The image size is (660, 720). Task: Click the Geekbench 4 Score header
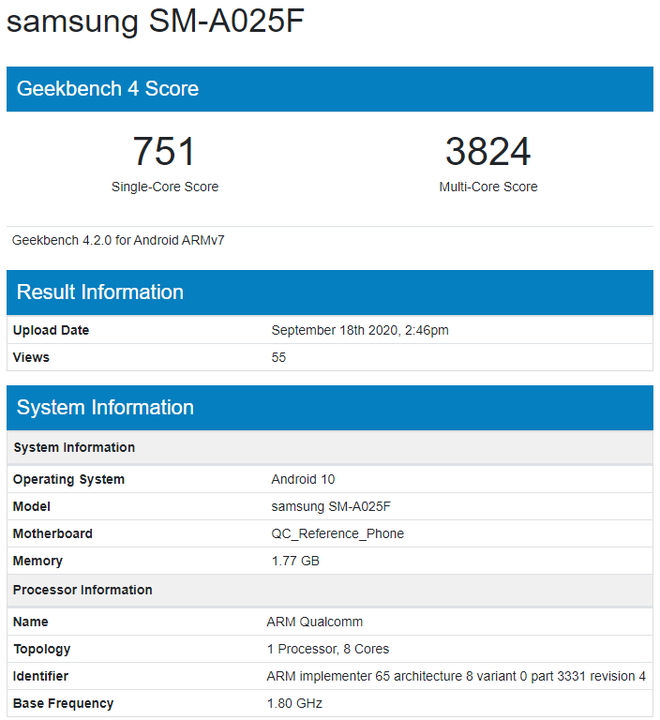(x=330, y=89)
